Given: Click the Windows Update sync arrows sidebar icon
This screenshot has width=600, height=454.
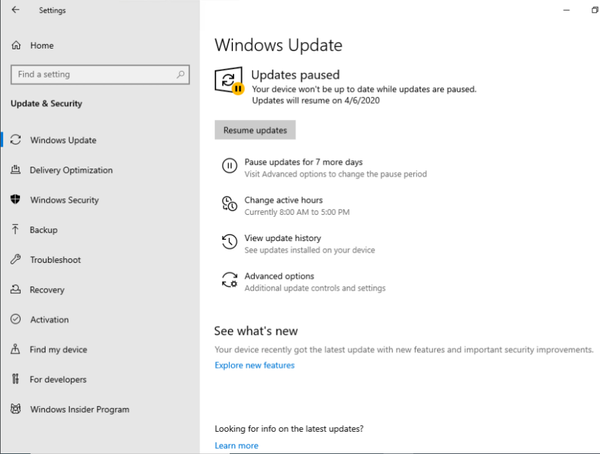Looking at the screenshot, I should coord(16,140).
